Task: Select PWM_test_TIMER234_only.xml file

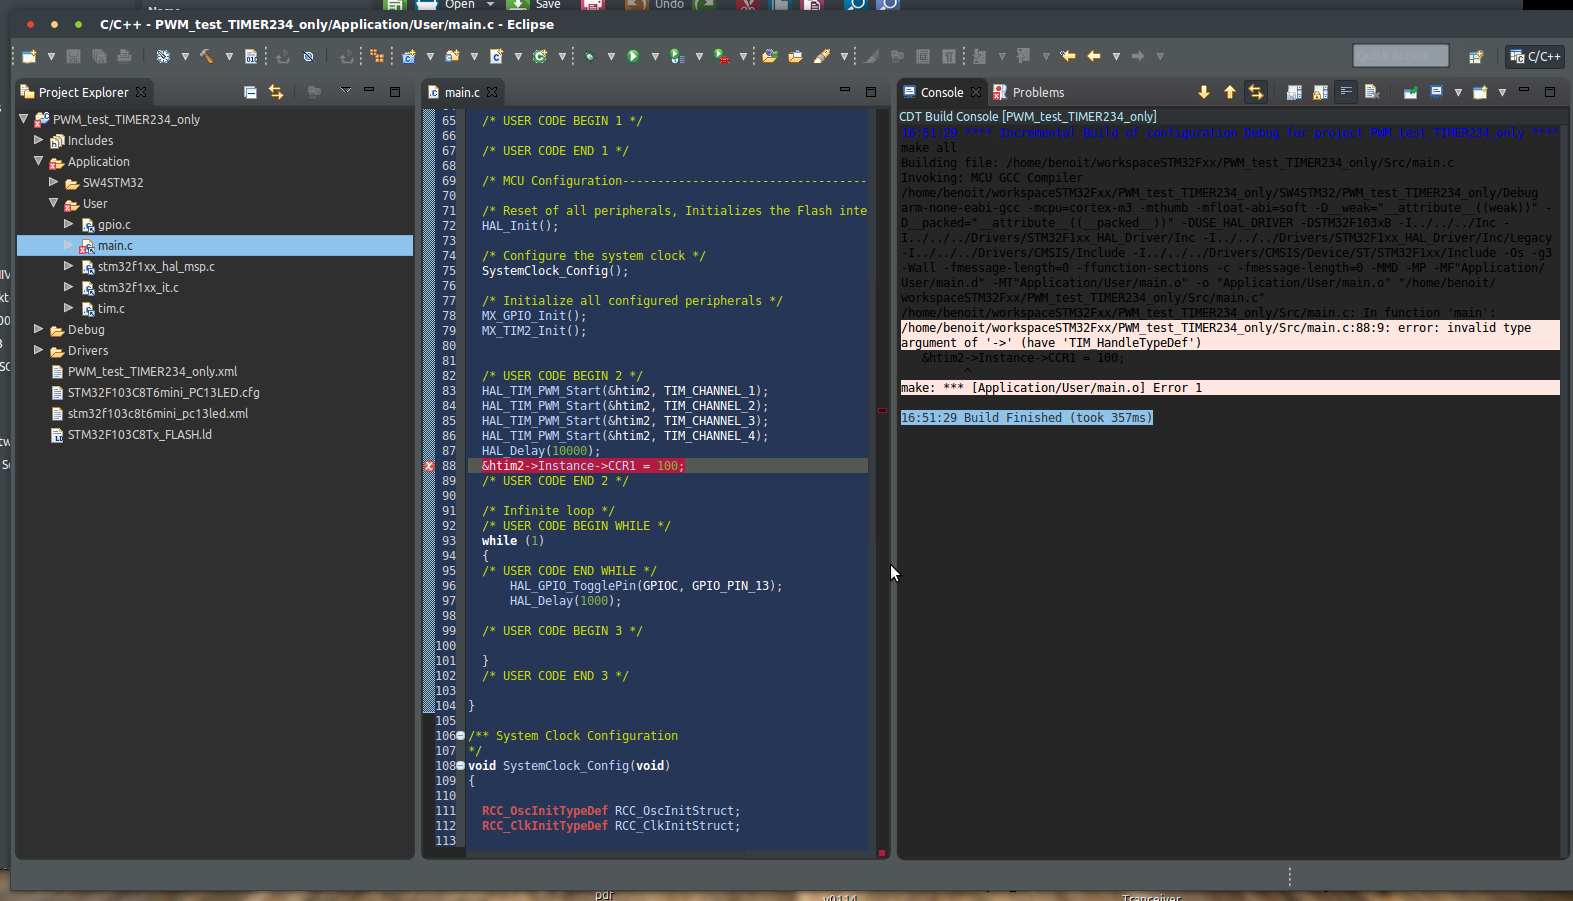Action: (152, 371)
